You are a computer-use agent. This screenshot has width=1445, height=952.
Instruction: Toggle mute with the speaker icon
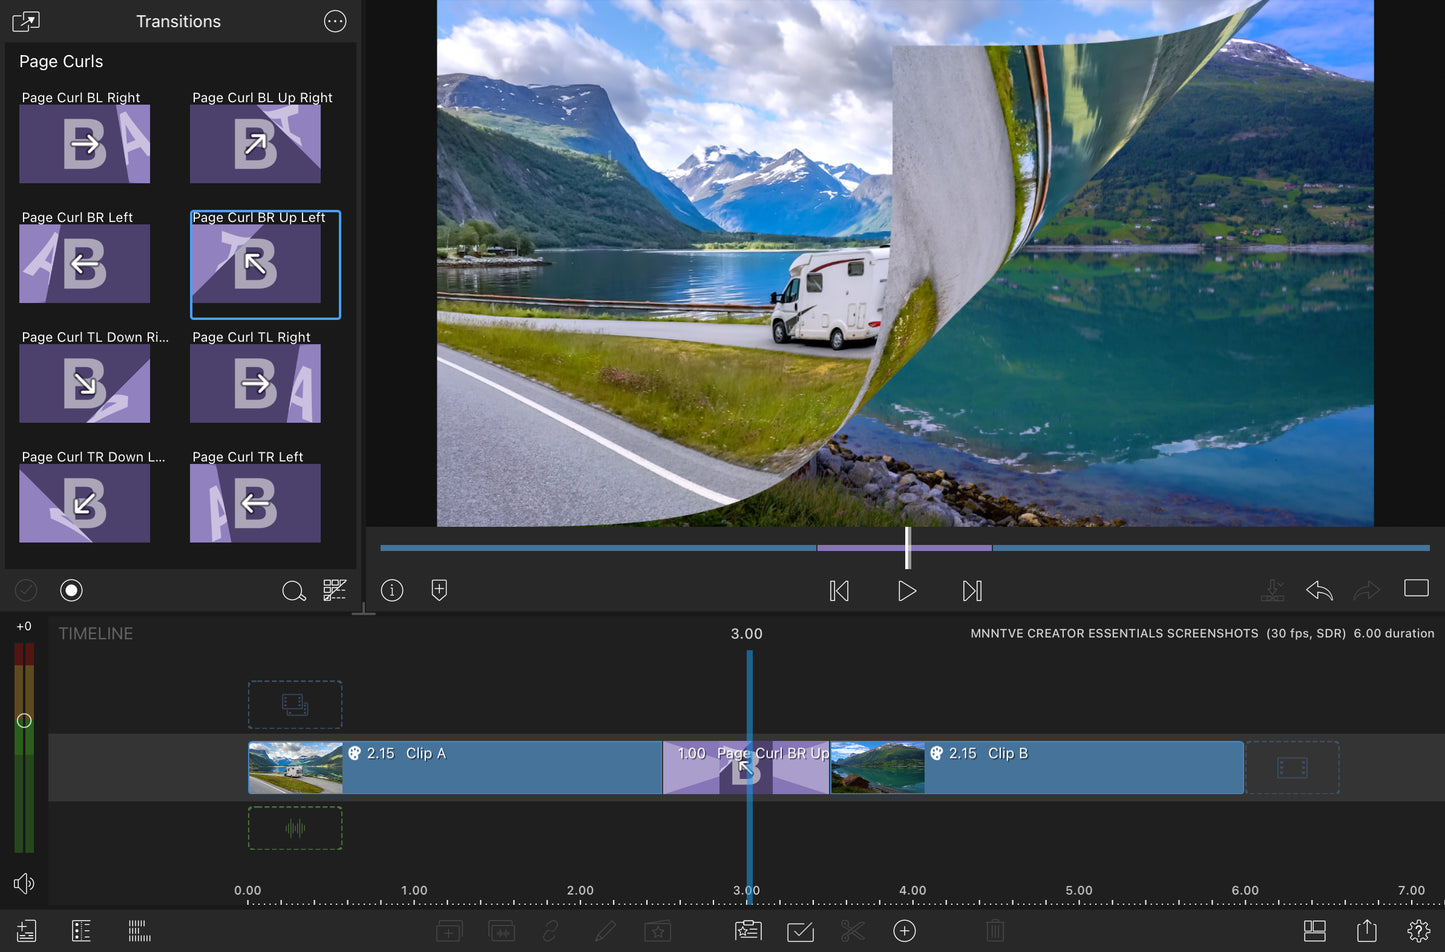click(x=24, y=883)
